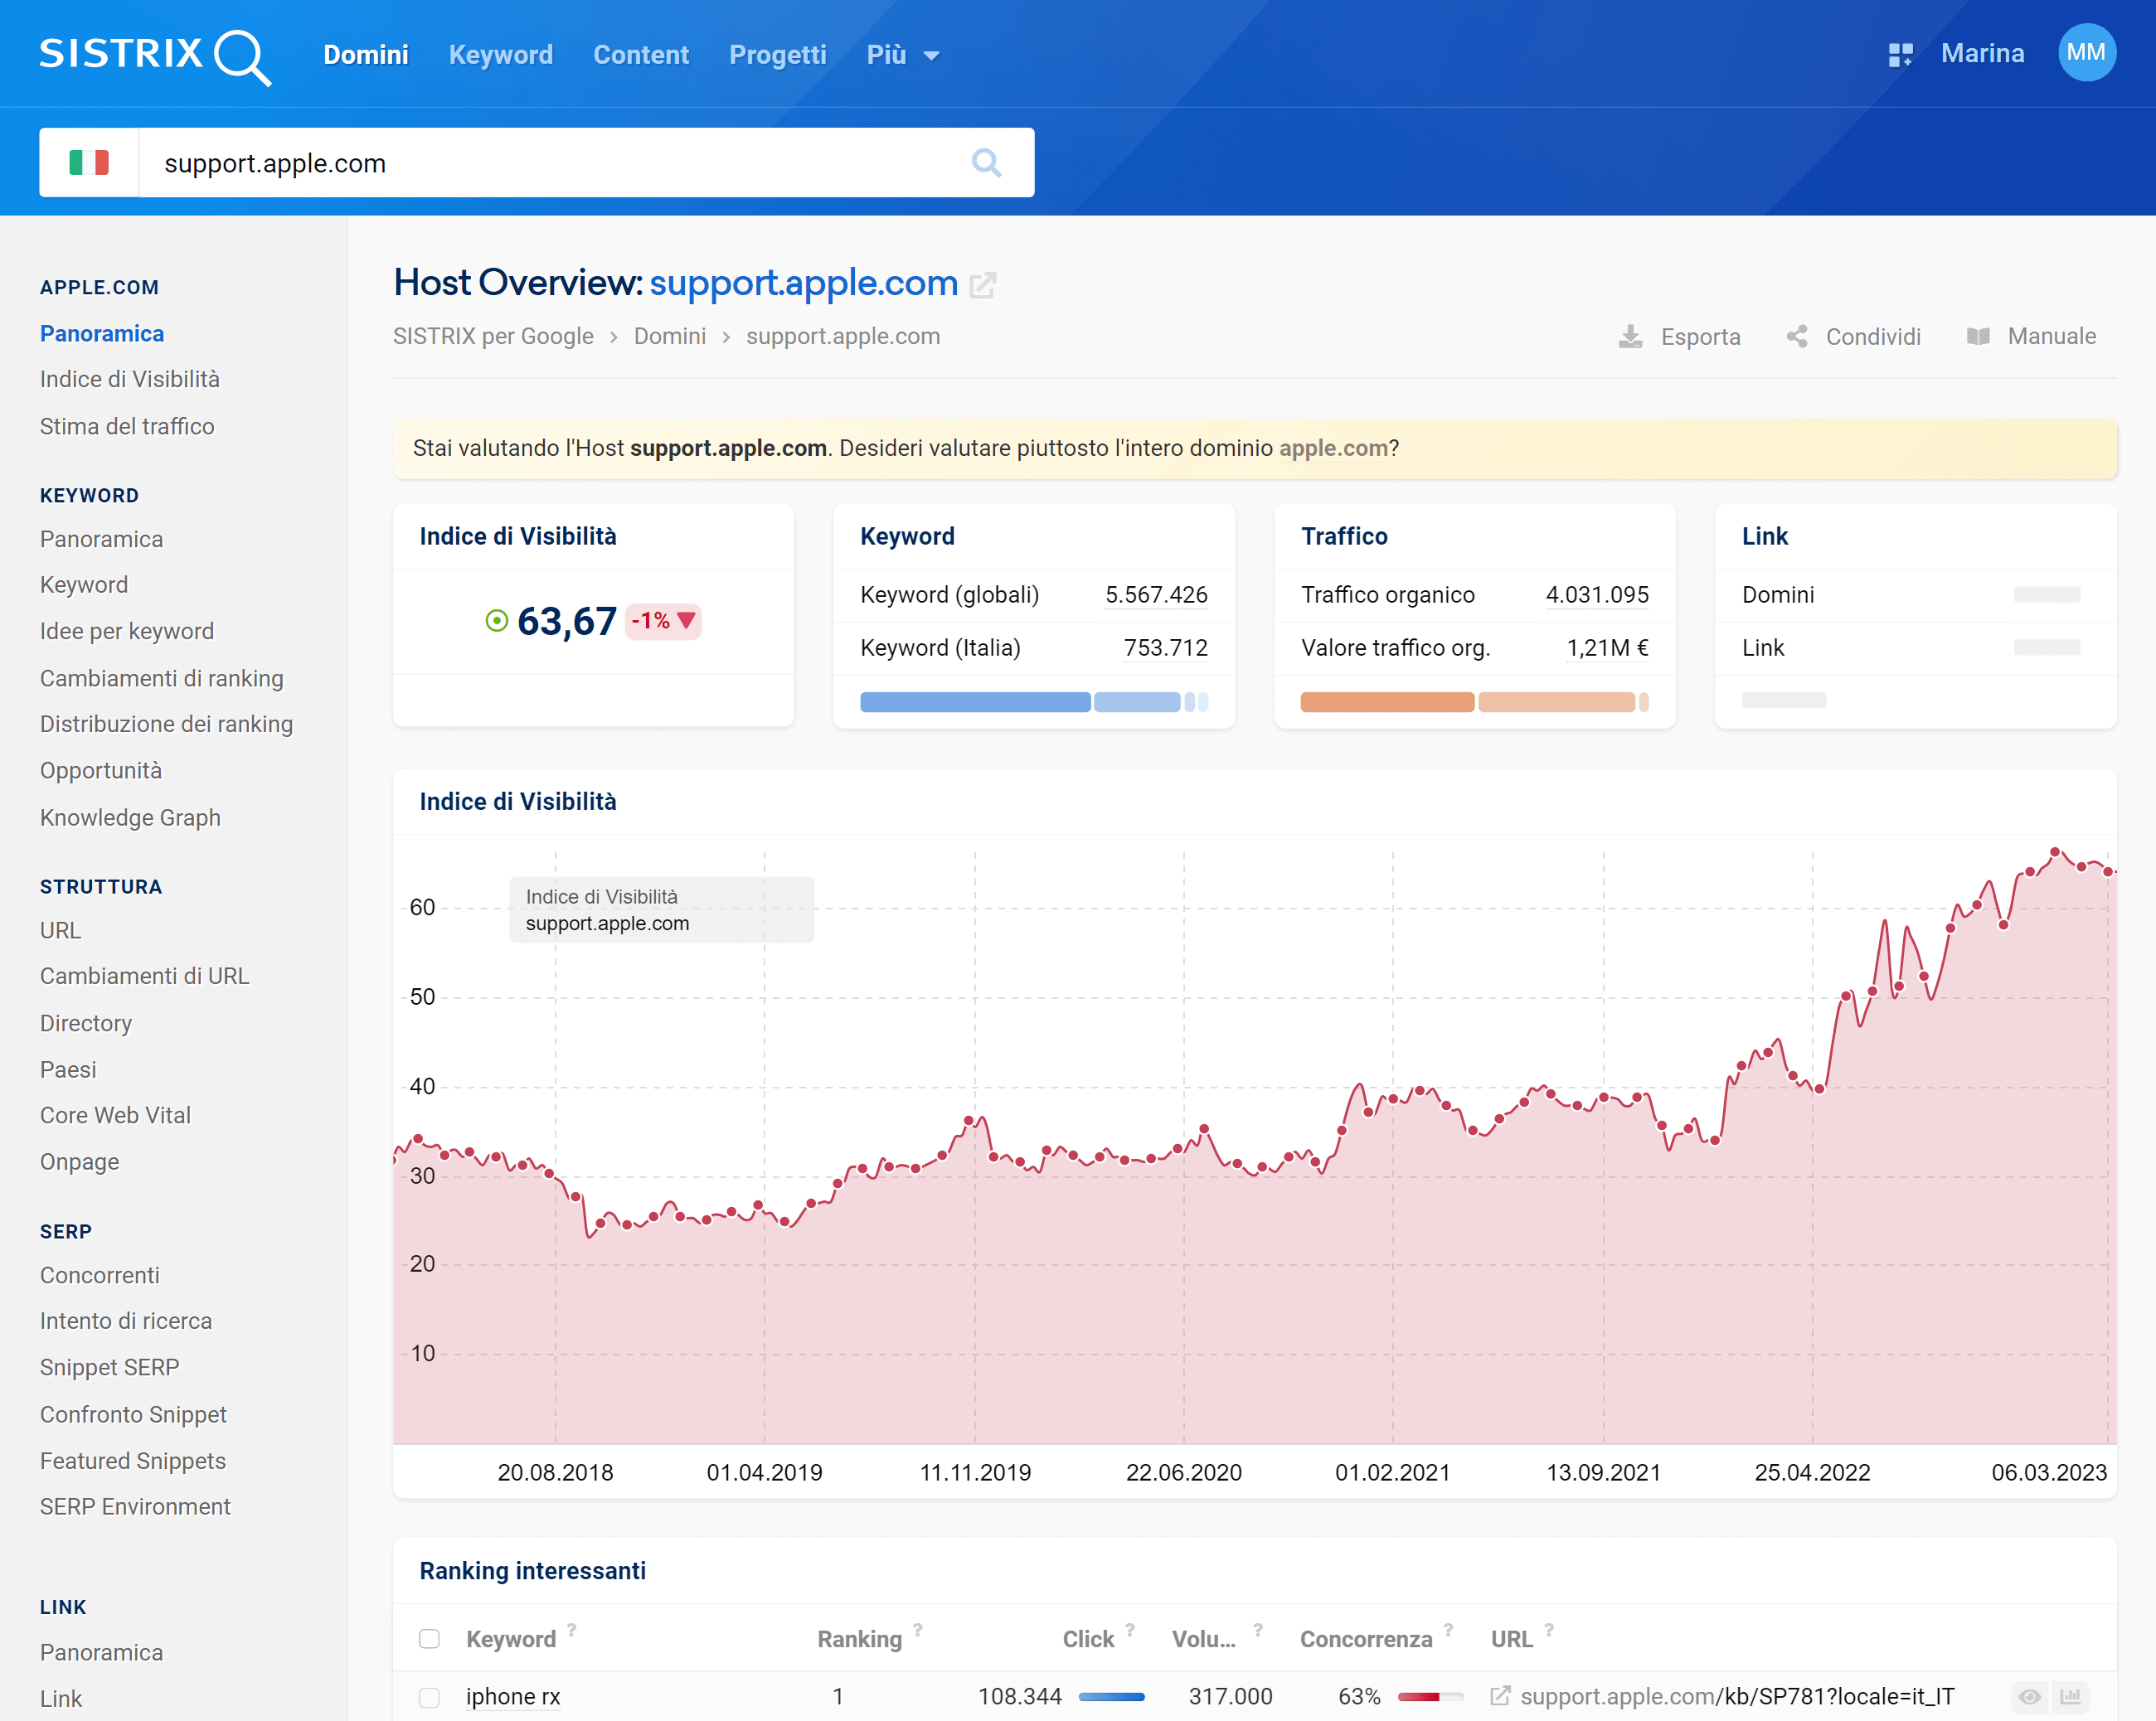Expand the Più menu

tap(903, 55)
